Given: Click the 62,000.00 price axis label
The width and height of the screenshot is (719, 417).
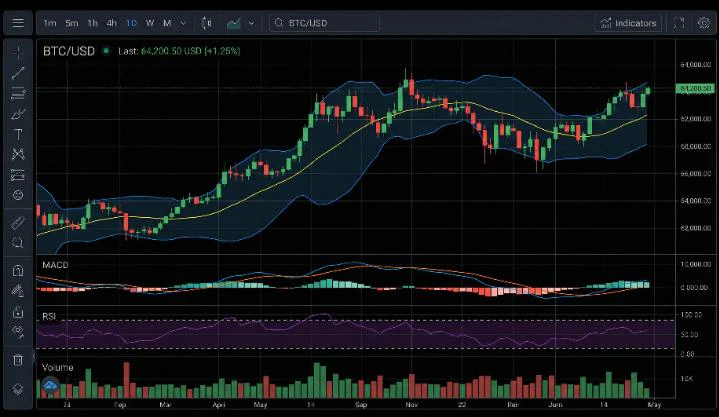Looking at the screenshot, I should coord(696,119).
